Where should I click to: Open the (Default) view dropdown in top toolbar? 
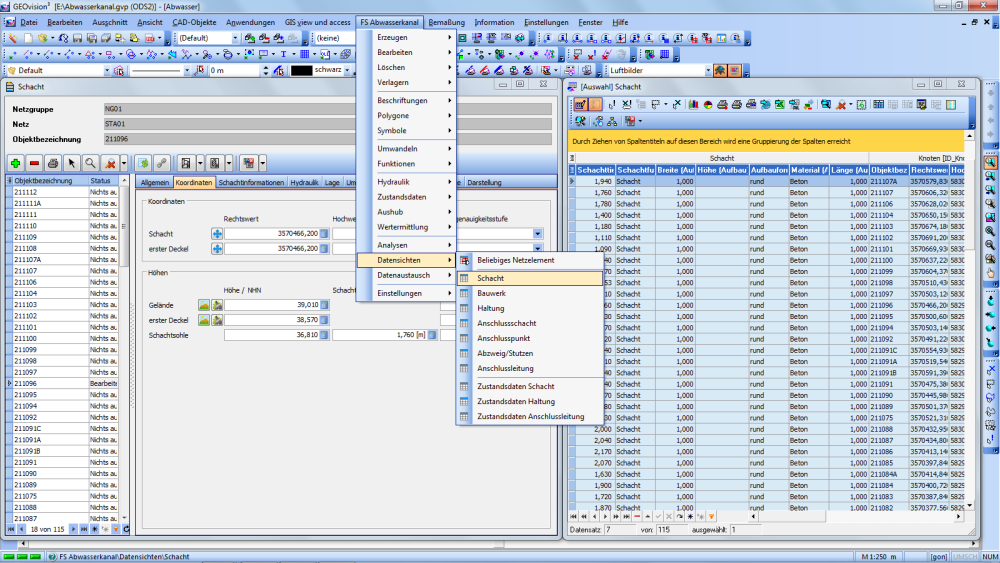(x=235, y=38)
